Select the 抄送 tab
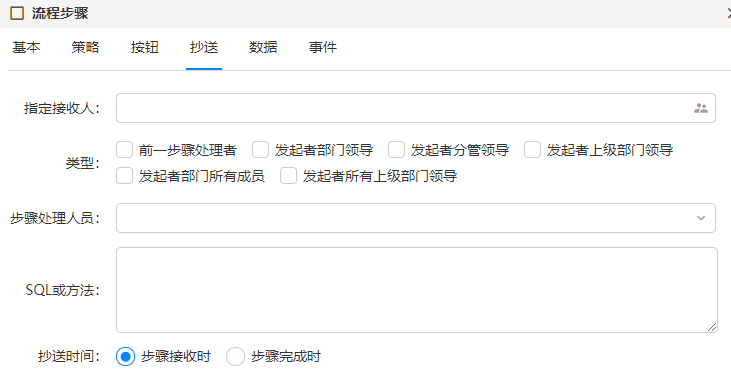The width and height of the screenshot is (731, 386). coord(204,47)
